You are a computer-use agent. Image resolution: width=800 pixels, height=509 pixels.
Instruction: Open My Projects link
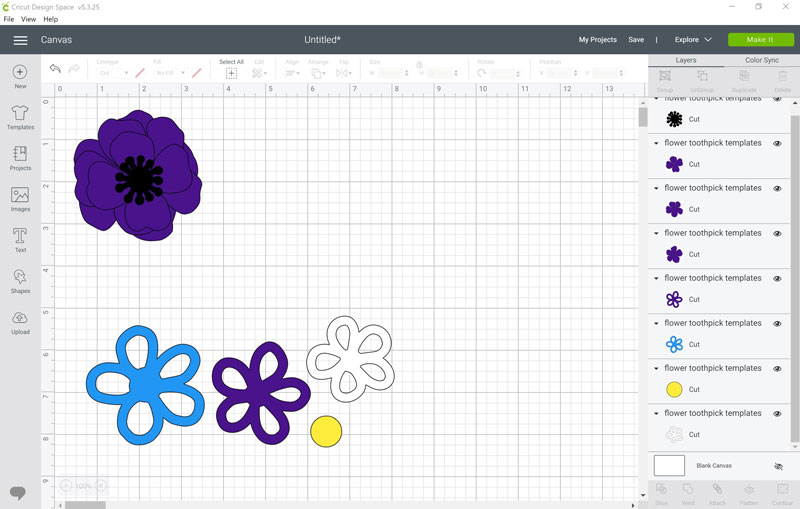point(597,40)
